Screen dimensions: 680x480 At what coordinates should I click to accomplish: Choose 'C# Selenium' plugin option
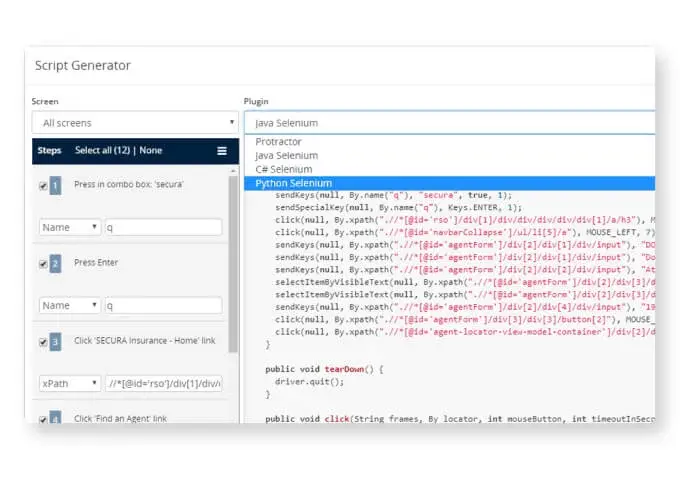(284, 169)
